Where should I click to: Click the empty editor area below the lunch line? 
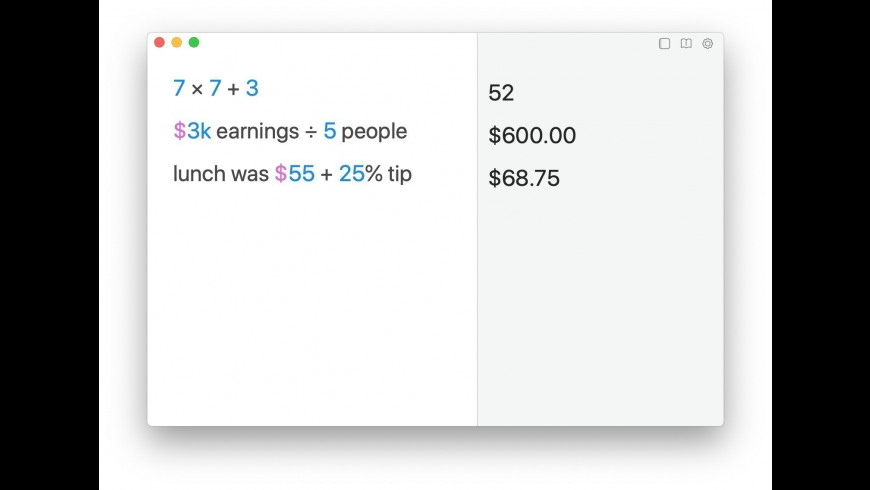click(x=310, y=300)
